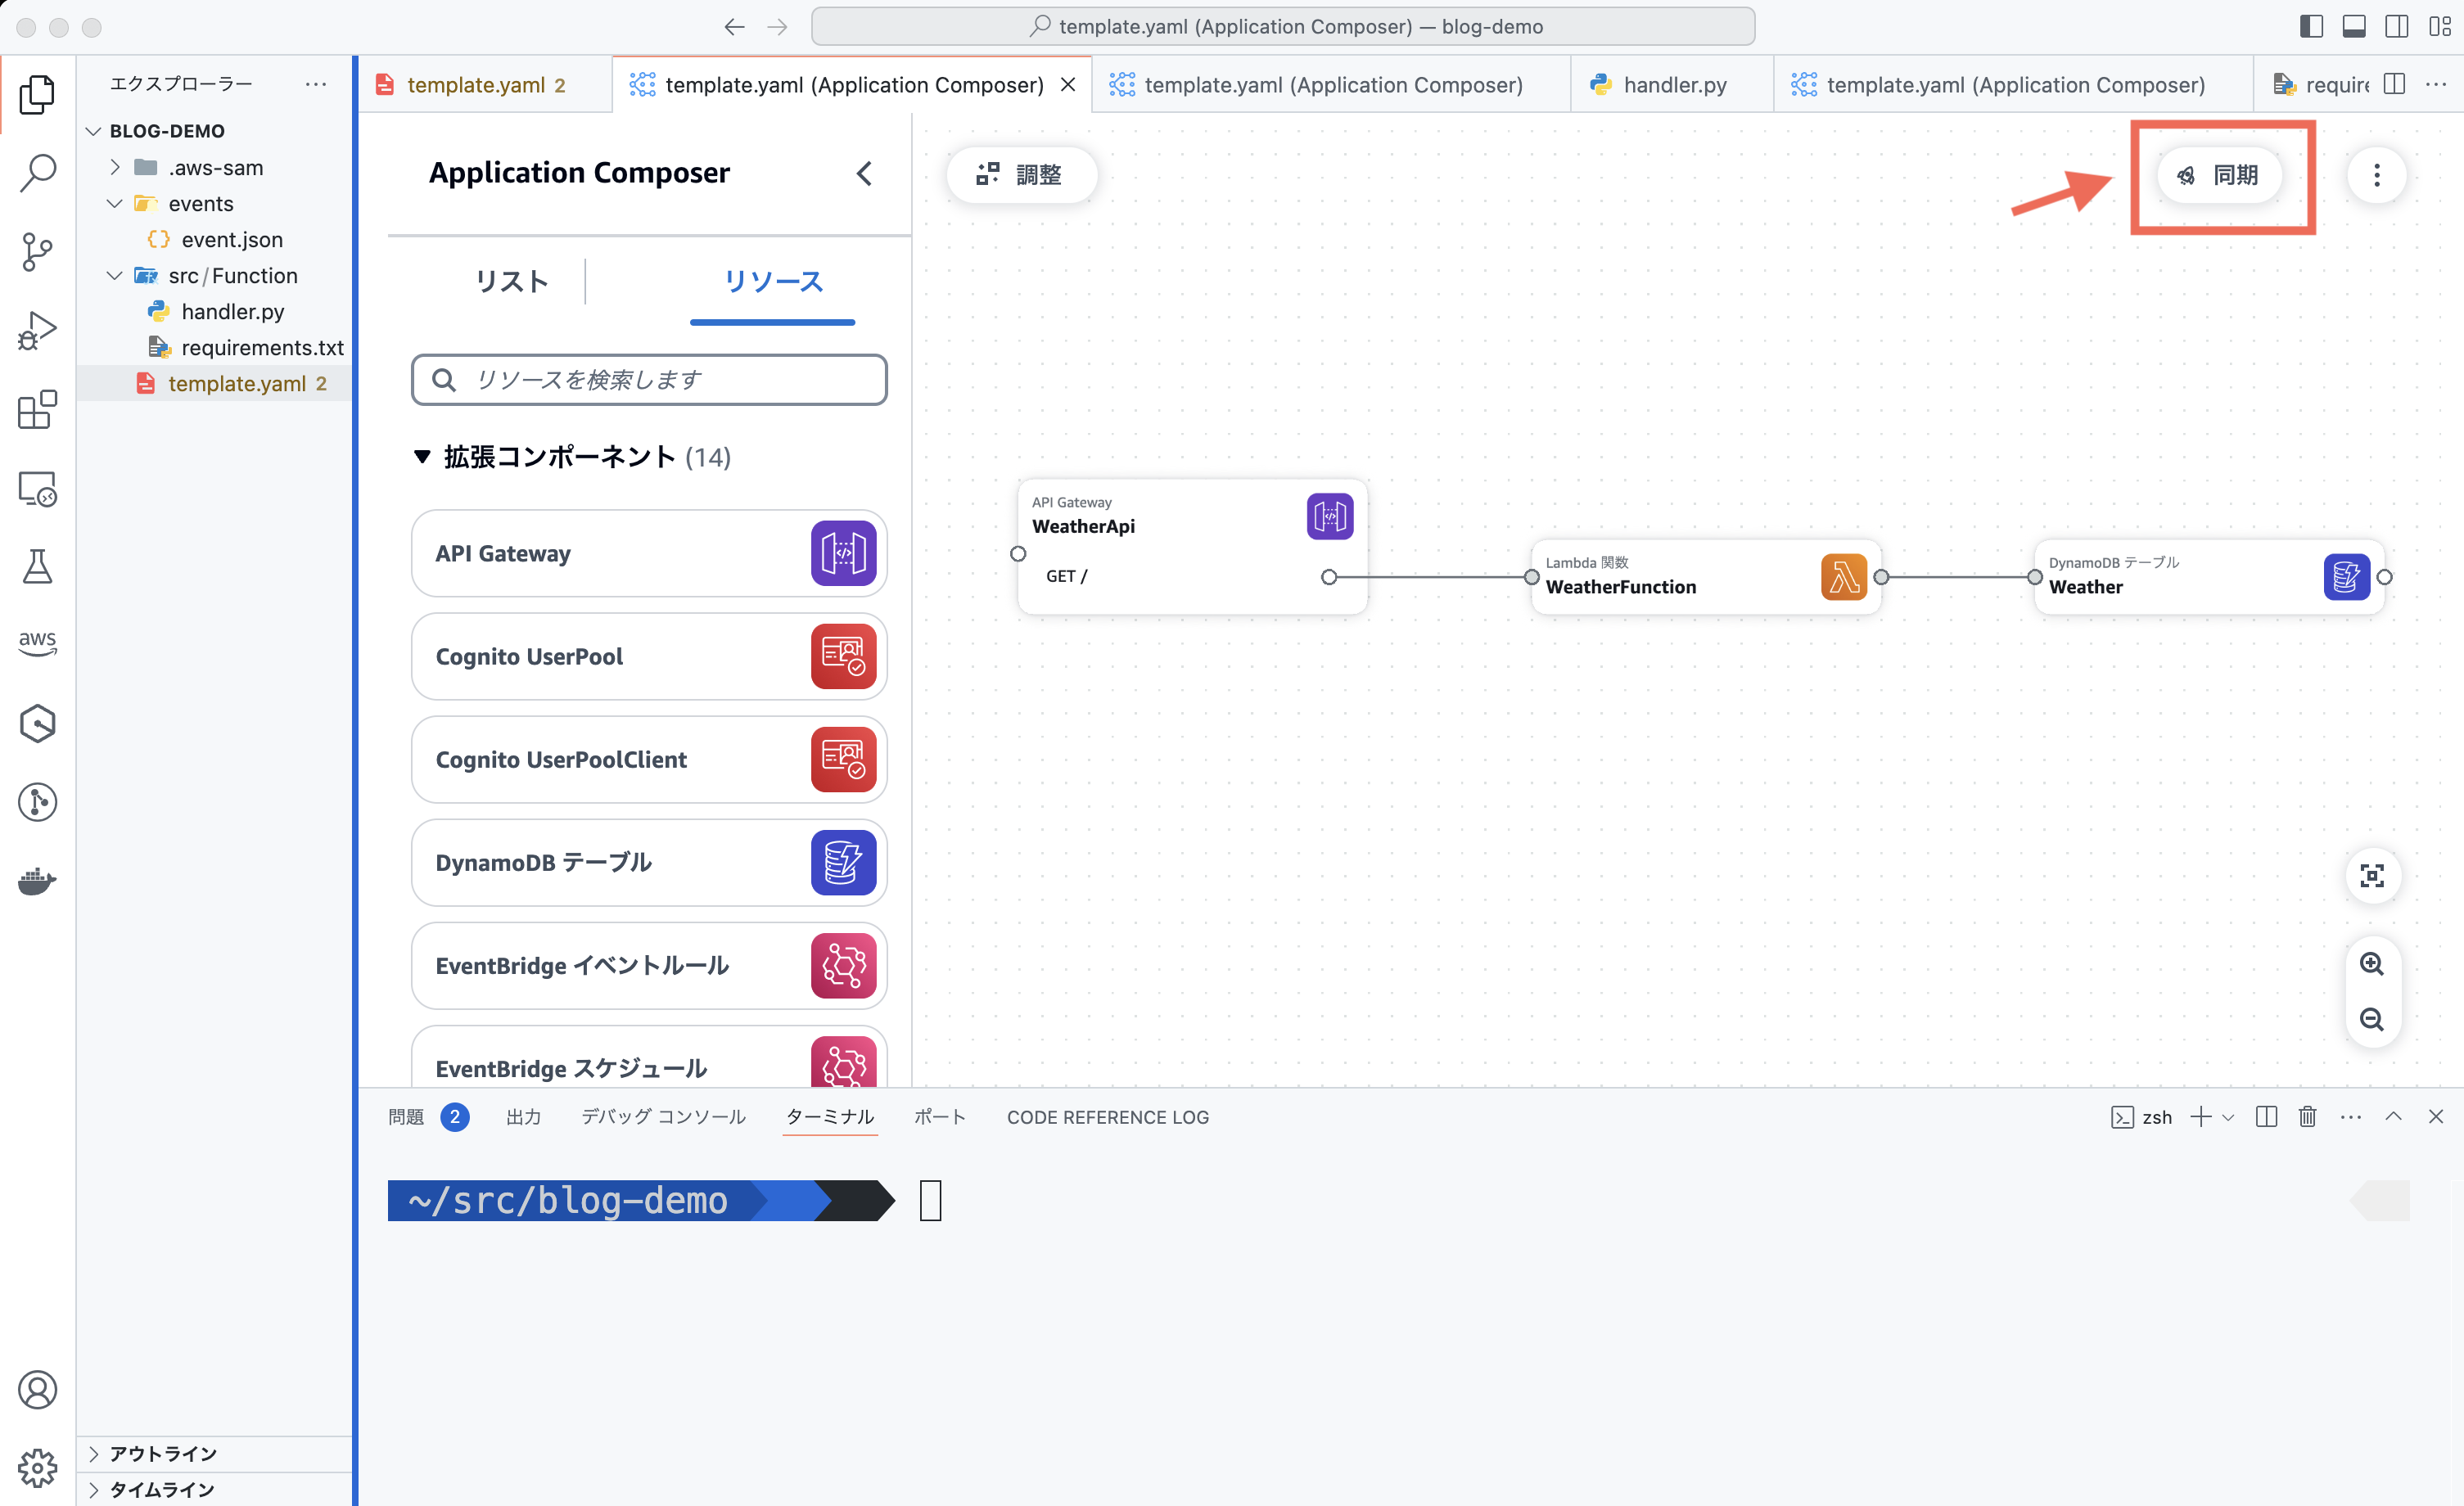
Task: Zoom out on the composer canvas
Action: pyautogui.click(x=2372, y=1019)
